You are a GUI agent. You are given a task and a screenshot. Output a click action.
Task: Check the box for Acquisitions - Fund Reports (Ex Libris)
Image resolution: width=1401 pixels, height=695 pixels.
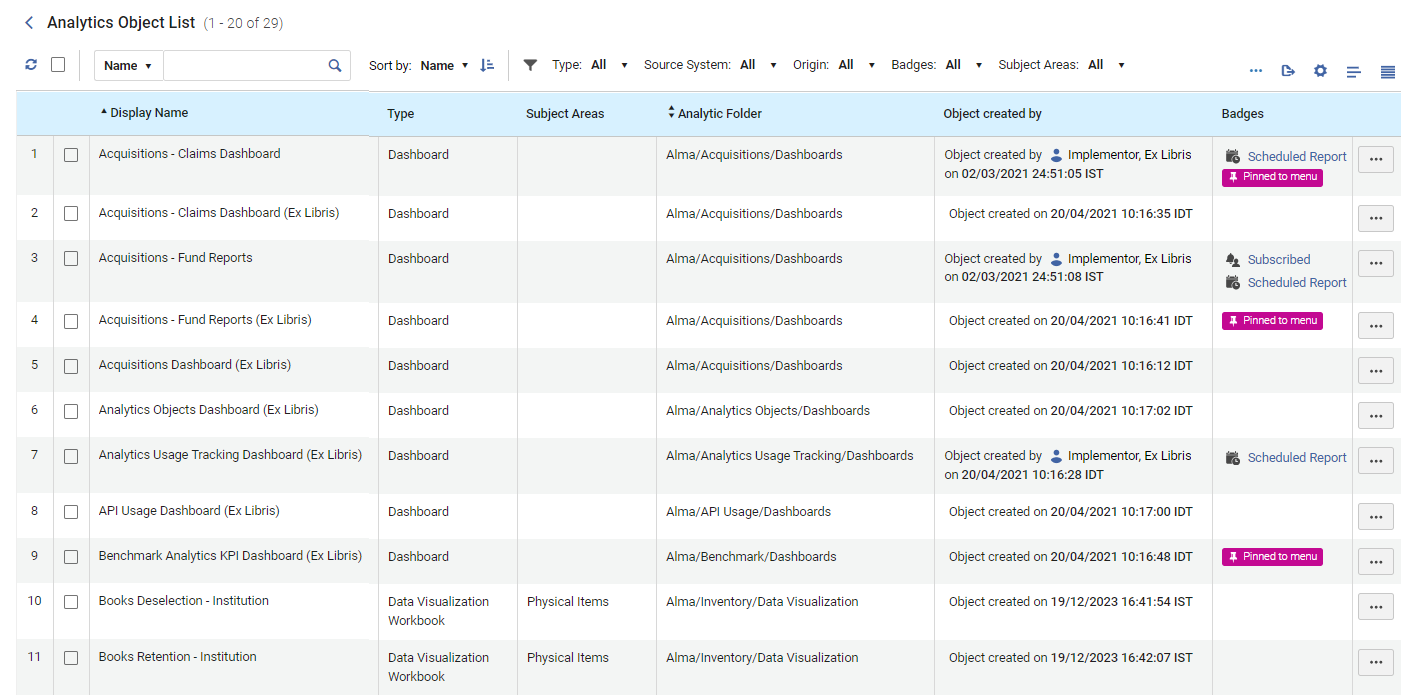pyautogui.click(x=71, y=322)
